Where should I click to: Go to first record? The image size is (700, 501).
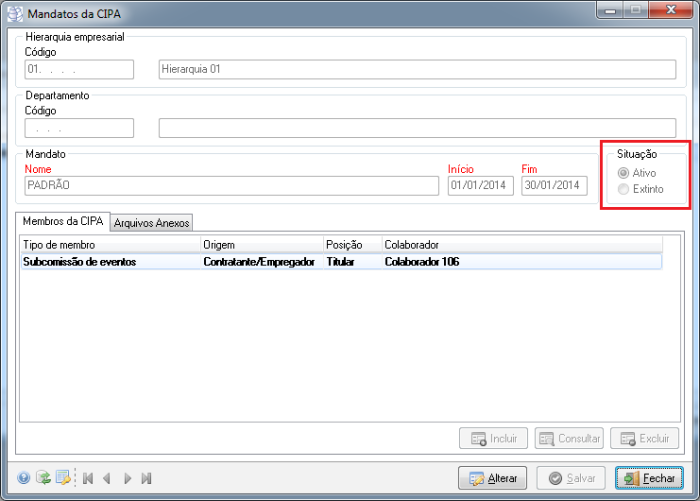[88, 478]
